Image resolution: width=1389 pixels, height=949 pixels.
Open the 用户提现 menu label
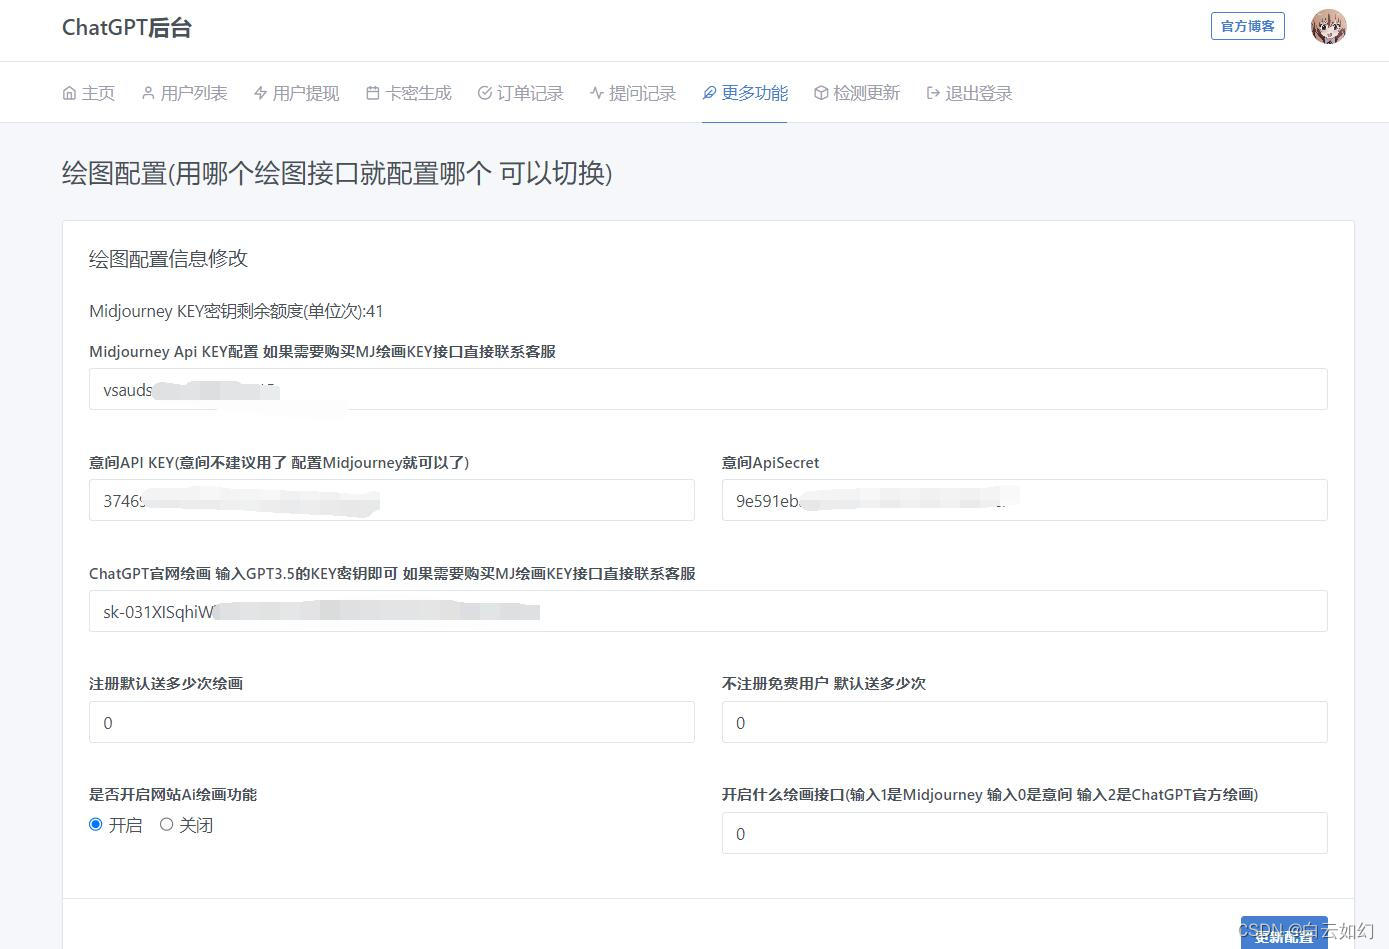coord(306,93)
